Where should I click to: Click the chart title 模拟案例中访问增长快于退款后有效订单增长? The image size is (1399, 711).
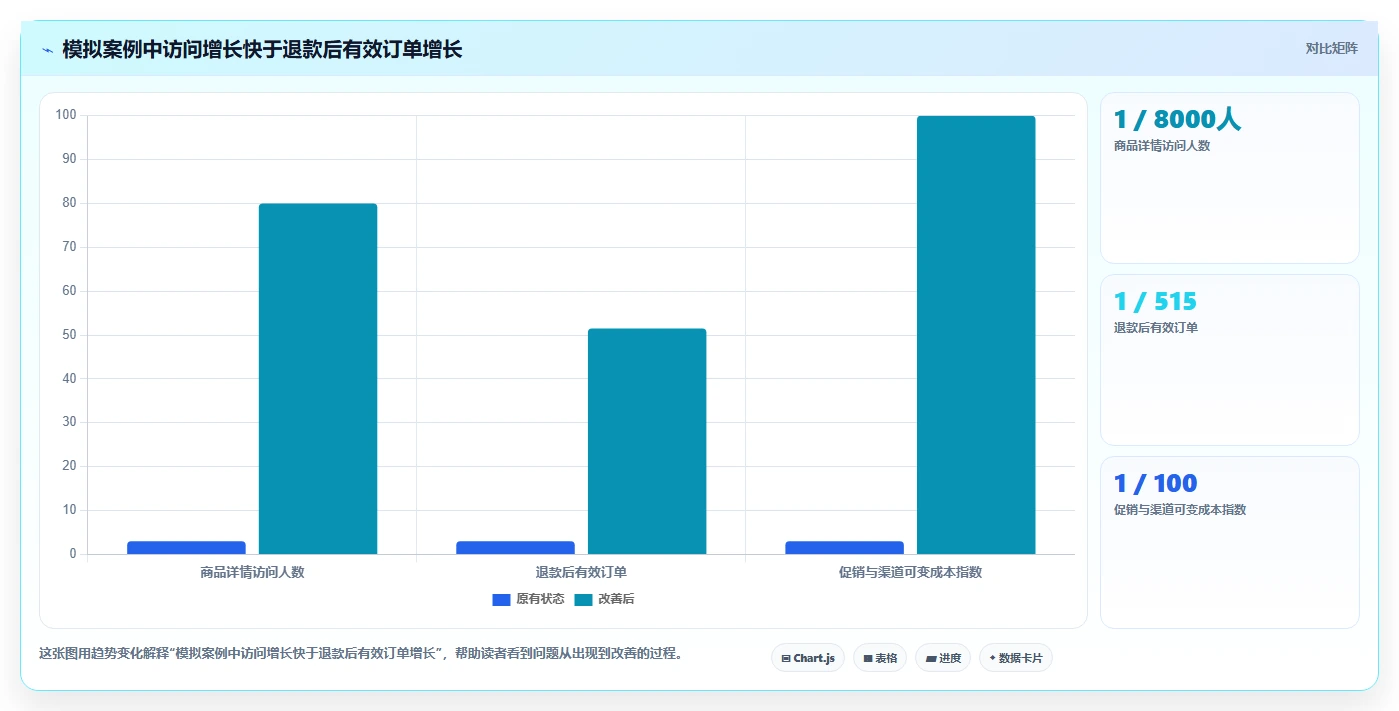point(262,49)
